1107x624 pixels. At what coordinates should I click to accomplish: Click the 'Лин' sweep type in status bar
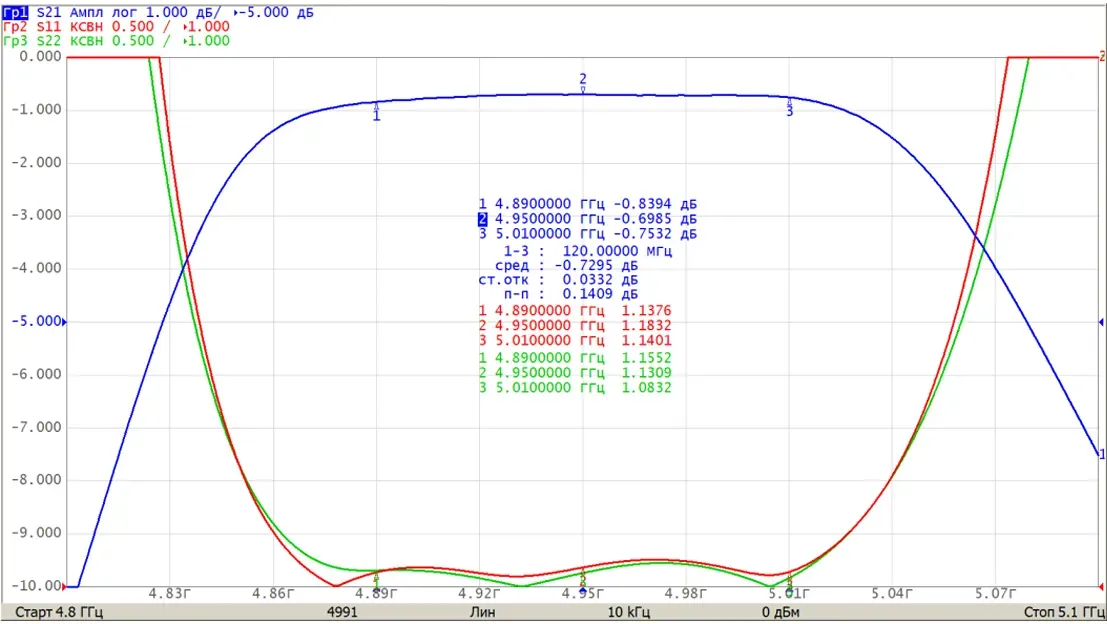click(x=482, y=612)
